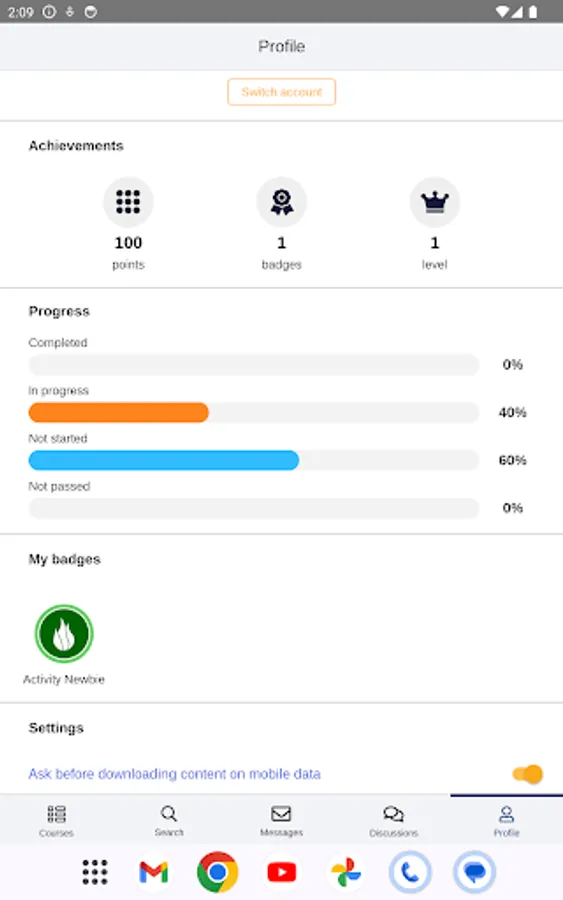Tap the level crown icon
The image size is (563, 900).
click(x=434, y=202)
